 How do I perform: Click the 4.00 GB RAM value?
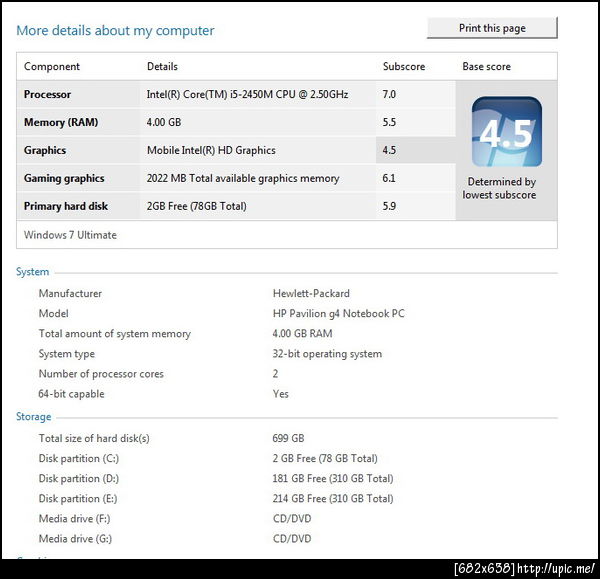click(302, 334)
